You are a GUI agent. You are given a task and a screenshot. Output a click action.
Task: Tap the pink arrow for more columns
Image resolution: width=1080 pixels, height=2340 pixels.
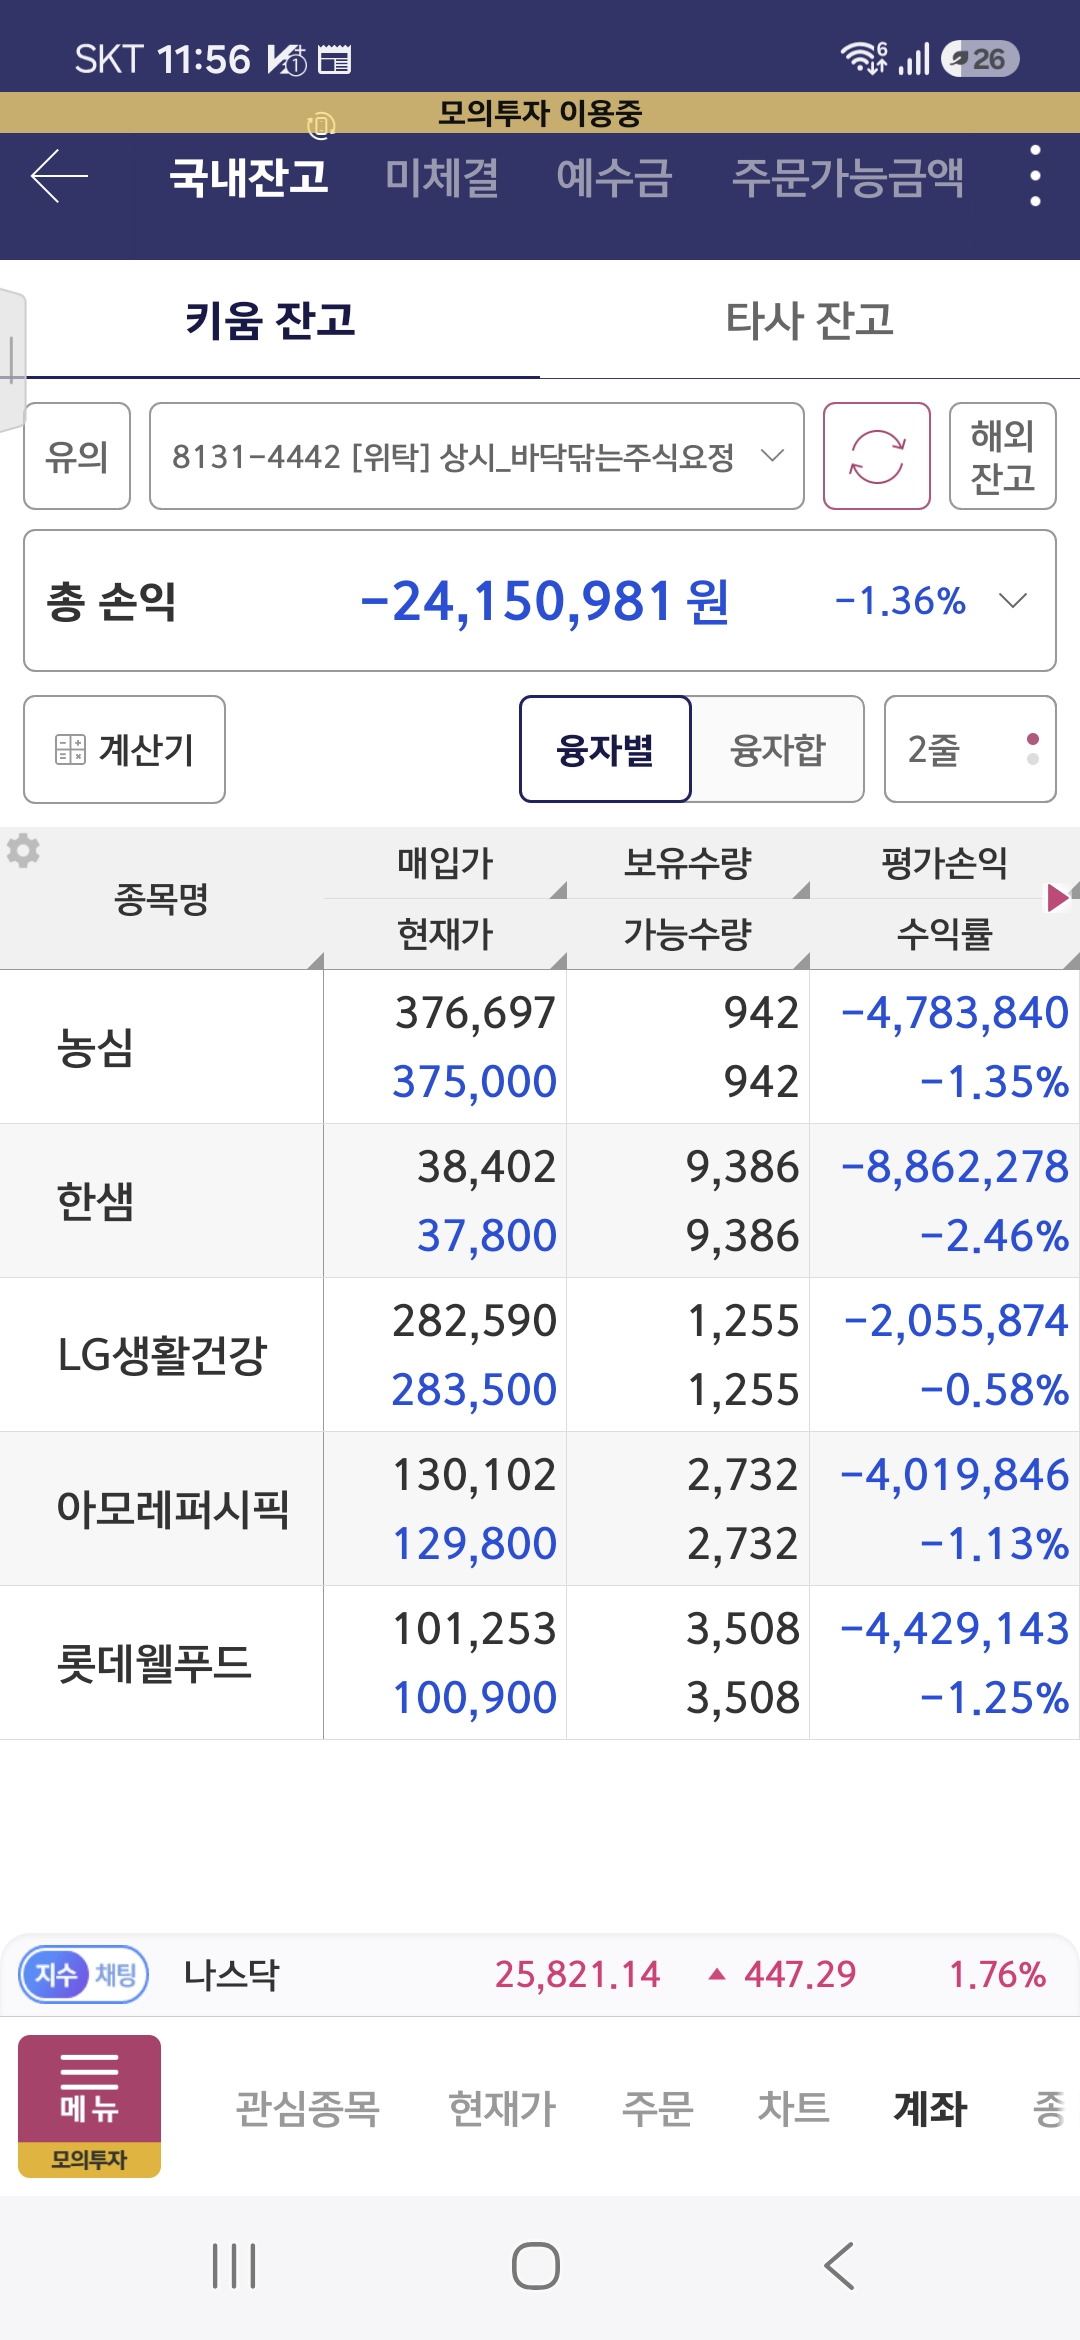click(x=1058, y=897)
